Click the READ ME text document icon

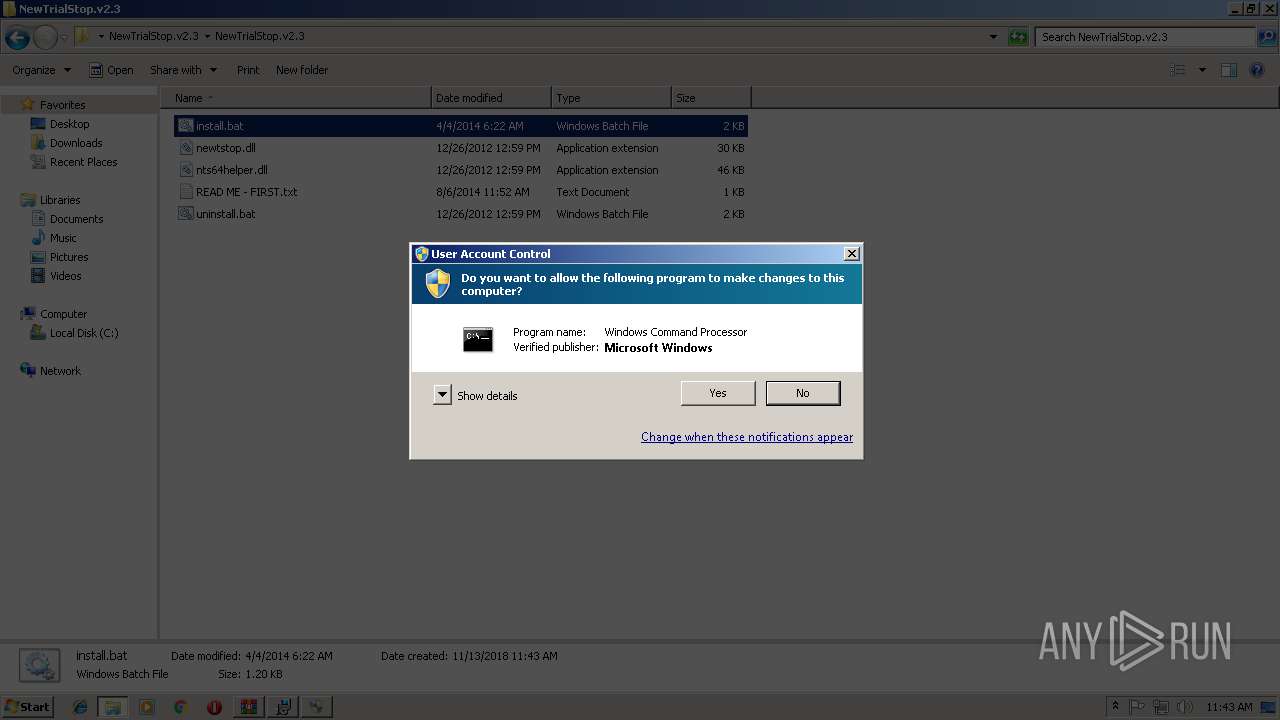coord(186,192)
